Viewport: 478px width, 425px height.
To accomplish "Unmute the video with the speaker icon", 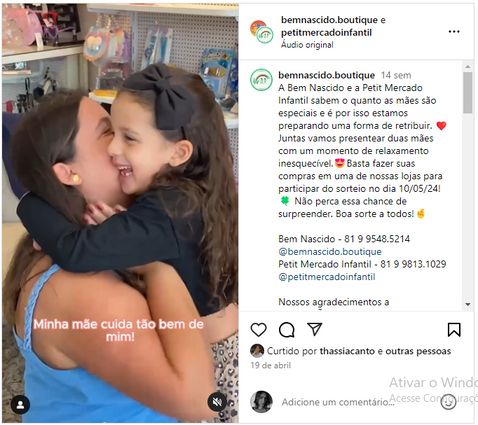I will click(x=217, y=402).
